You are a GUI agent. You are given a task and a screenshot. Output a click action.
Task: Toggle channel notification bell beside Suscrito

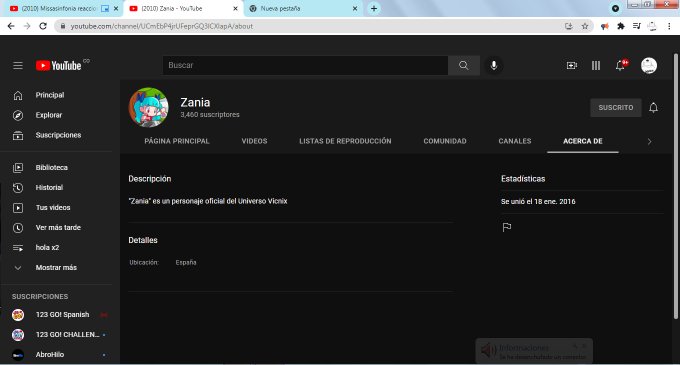653,108
